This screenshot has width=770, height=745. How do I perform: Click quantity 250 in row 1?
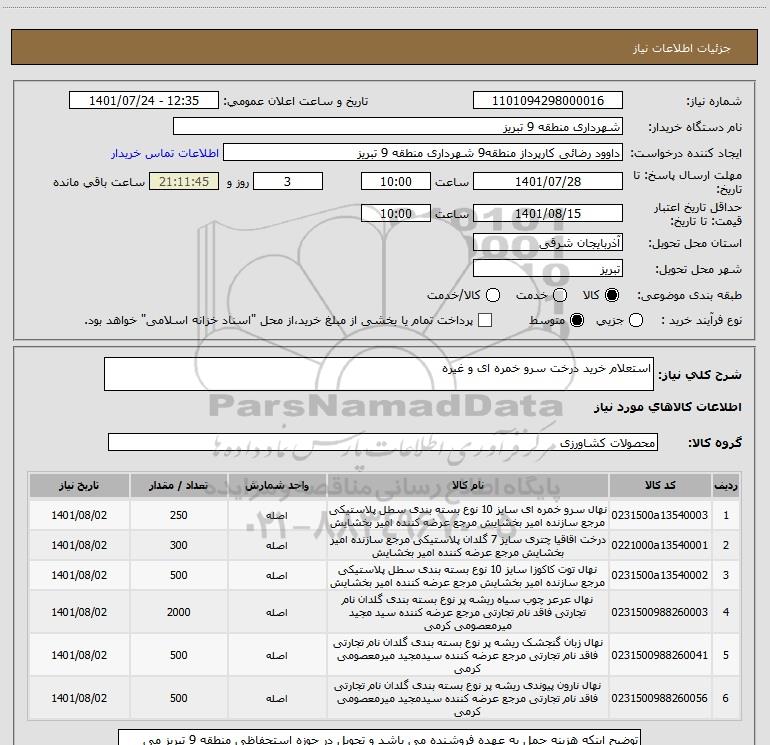(x=178, y=515)
